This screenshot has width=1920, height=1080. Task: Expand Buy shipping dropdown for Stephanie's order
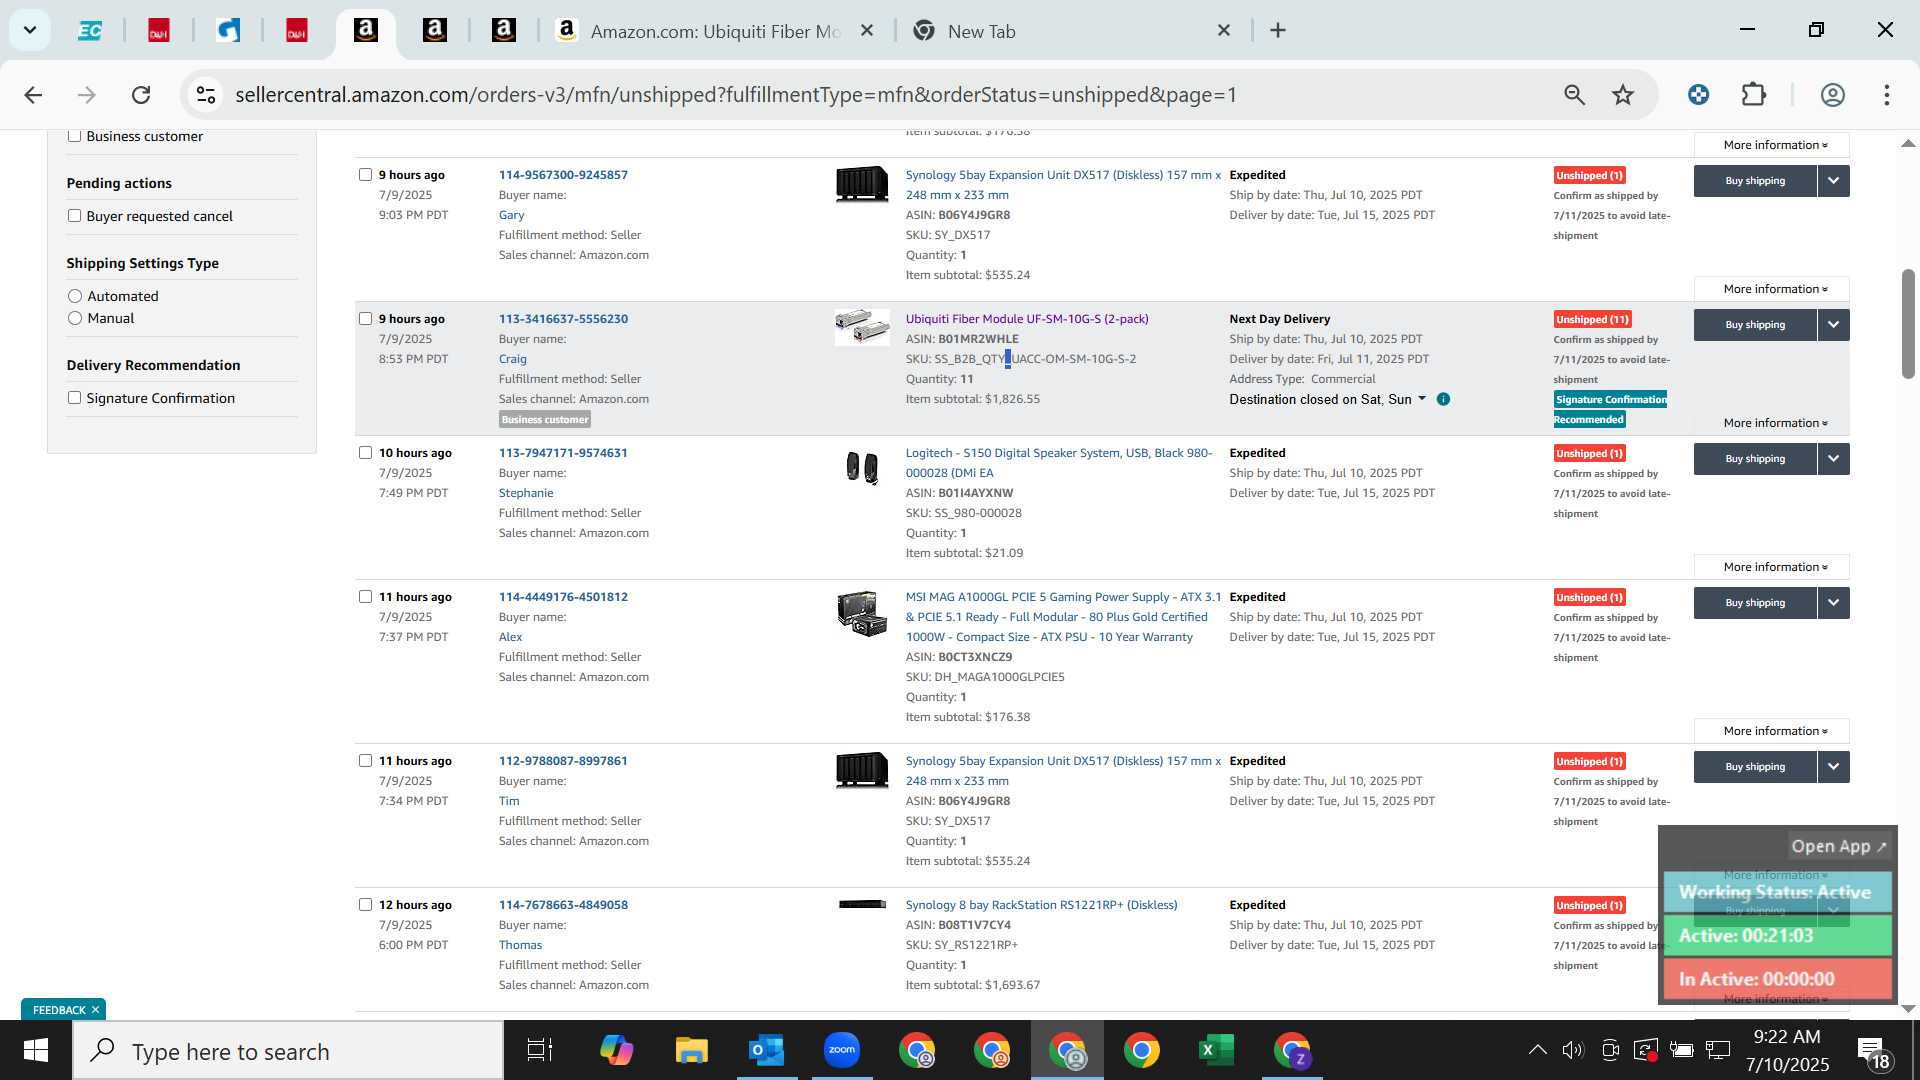click(x=1833, y=459)
